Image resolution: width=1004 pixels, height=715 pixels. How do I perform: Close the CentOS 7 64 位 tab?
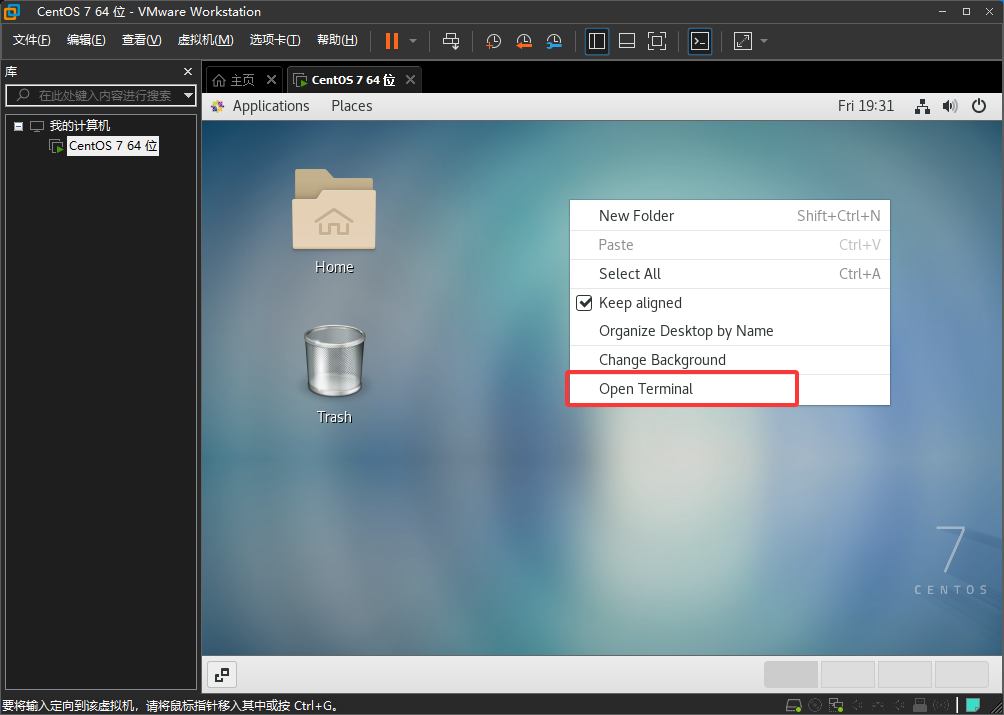click(x=410, y=79)
